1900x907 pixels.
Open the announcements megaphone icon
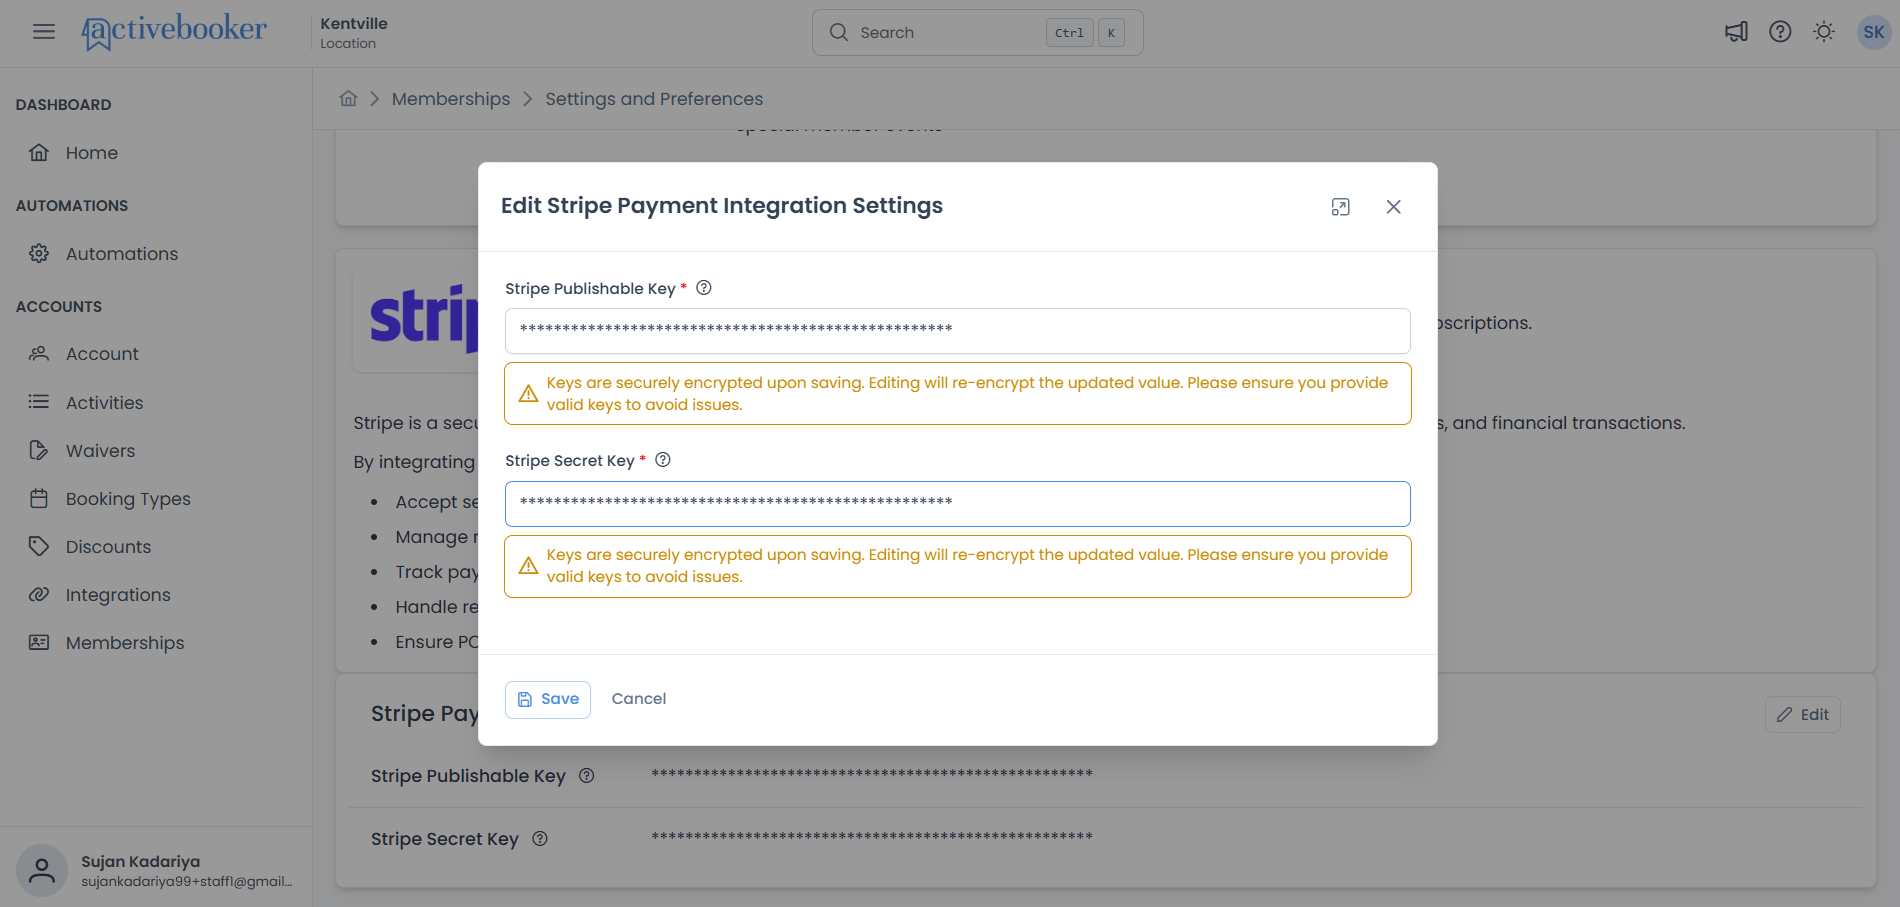(x=1736, y=32)
